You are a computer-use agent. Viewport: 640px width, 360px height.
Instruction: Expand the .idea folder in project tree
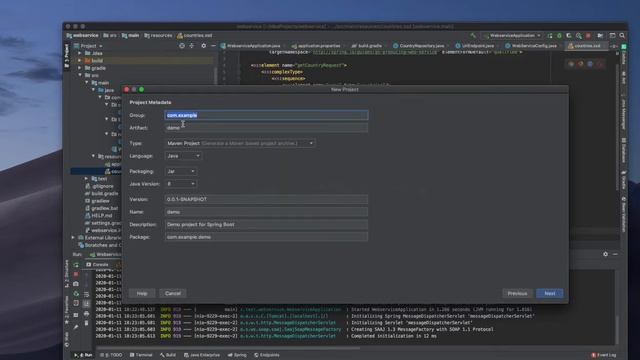pyautogui.click(x=80, y=53)
